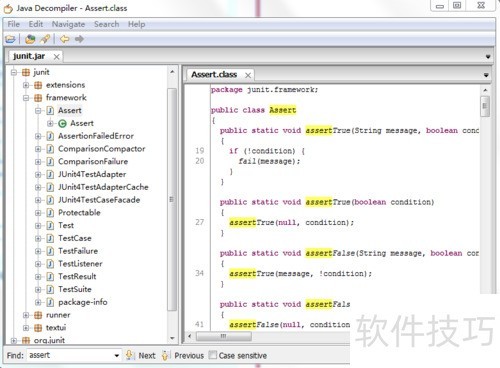Image resolution: width=500 pixels, height=368 pixels.
Task: Click the Find Previous arrow icon
Action: [x=165, y=355]
